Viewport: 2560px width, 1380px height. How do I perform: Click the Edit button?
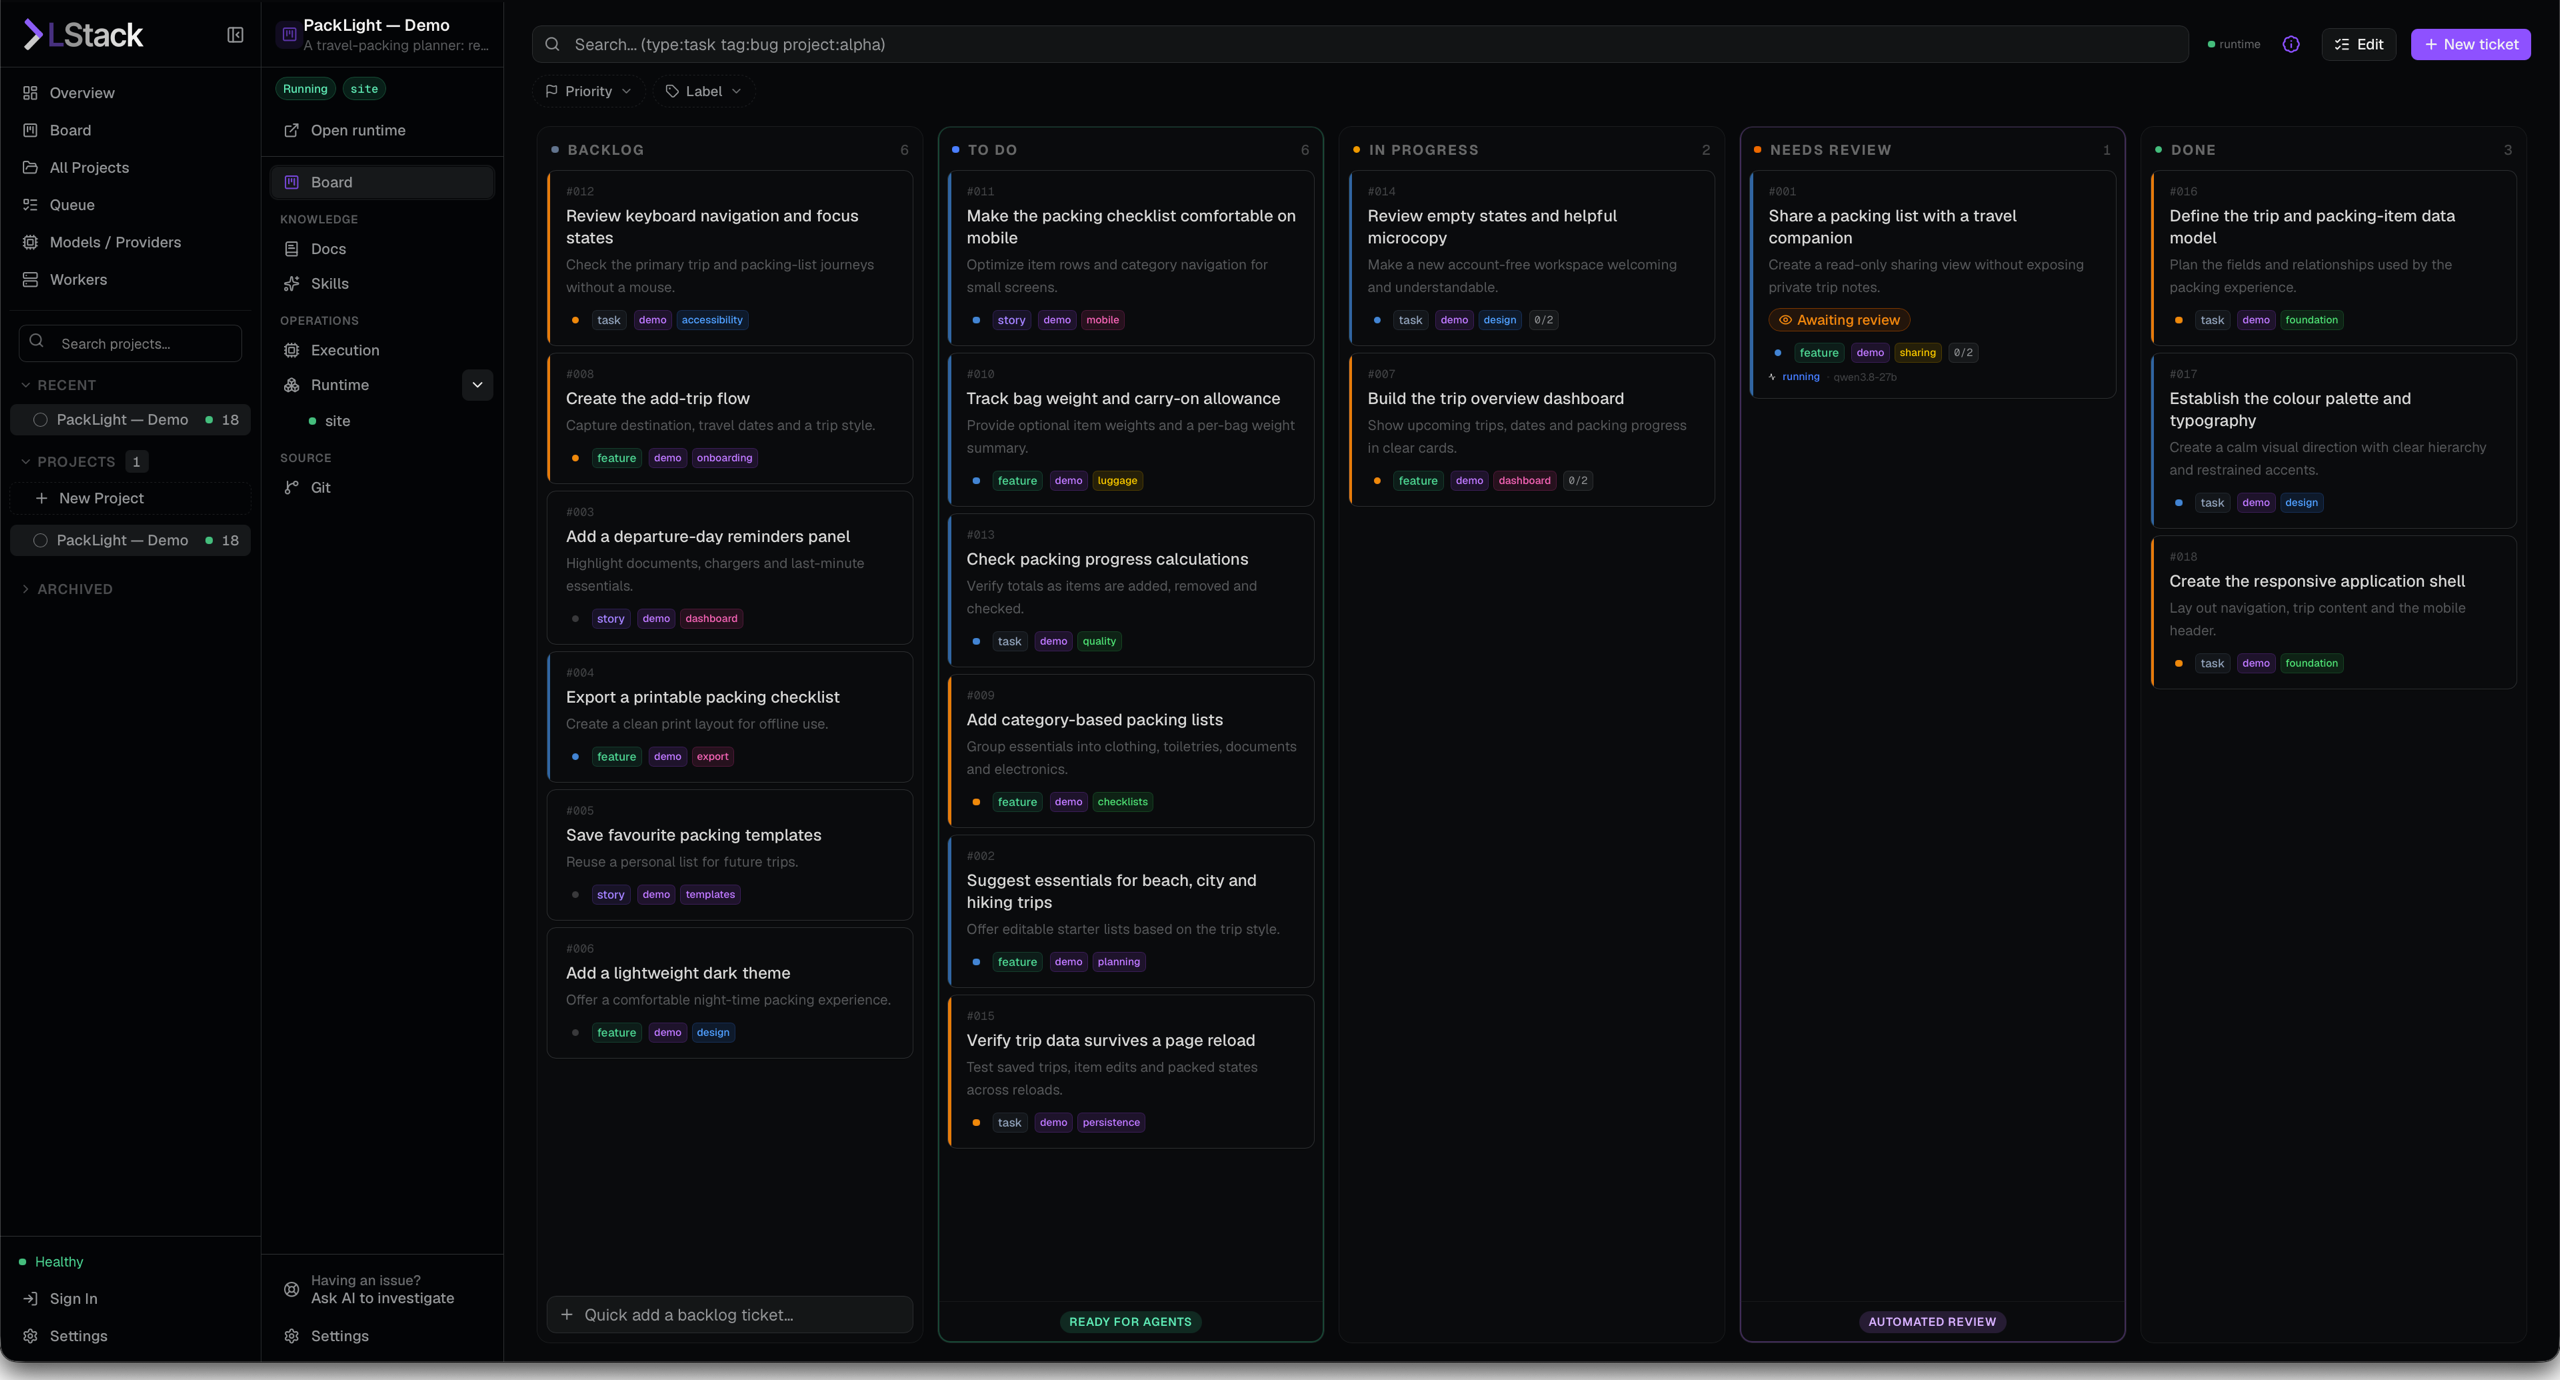2359,44
